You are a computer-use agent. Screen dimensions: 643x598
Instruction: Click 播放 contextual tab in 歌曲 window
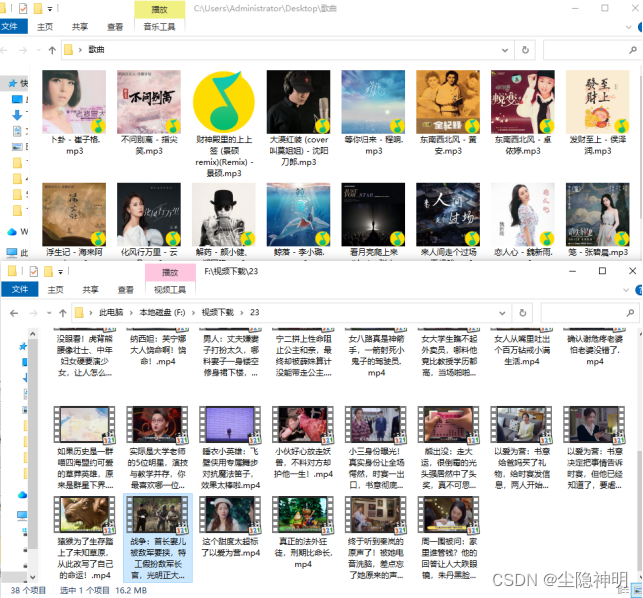[160, 9]
